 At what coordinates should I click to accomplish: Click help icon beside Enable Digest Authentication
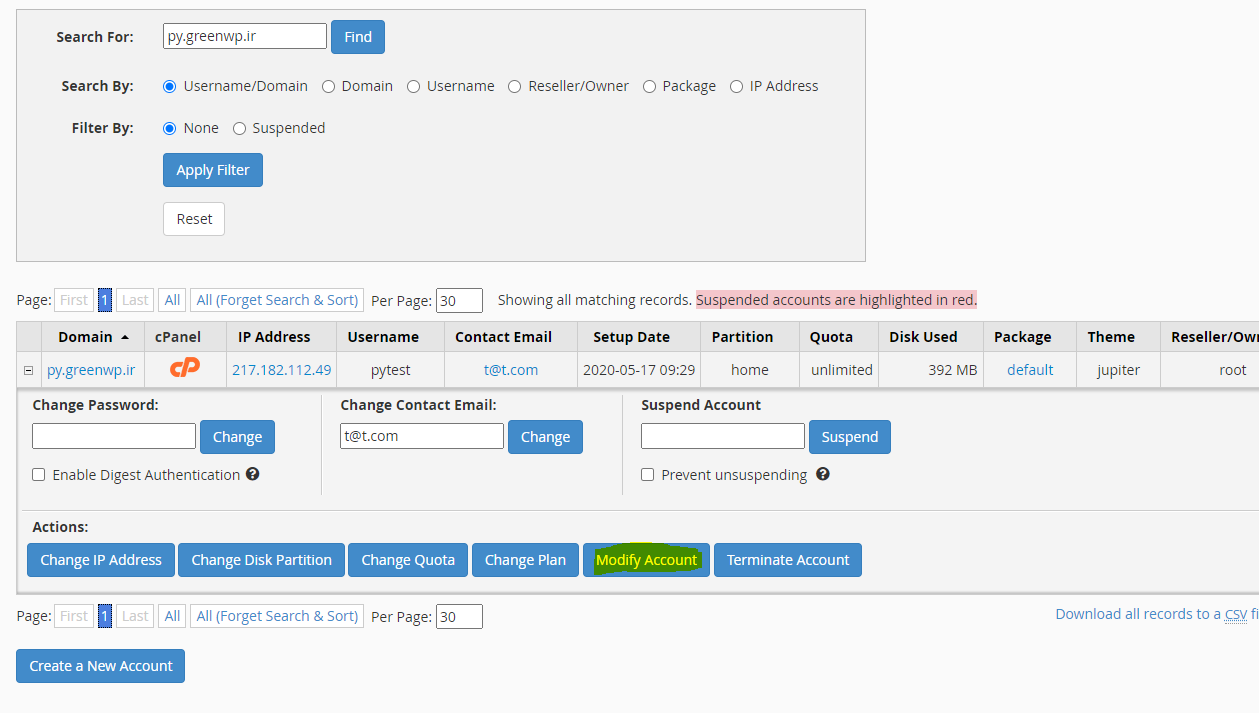click(253, 474)
